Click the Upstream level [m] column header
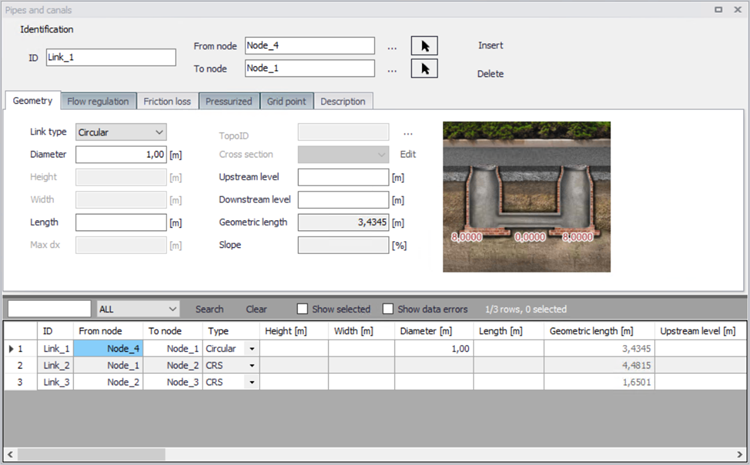The image size is (750, 465). 700,331
